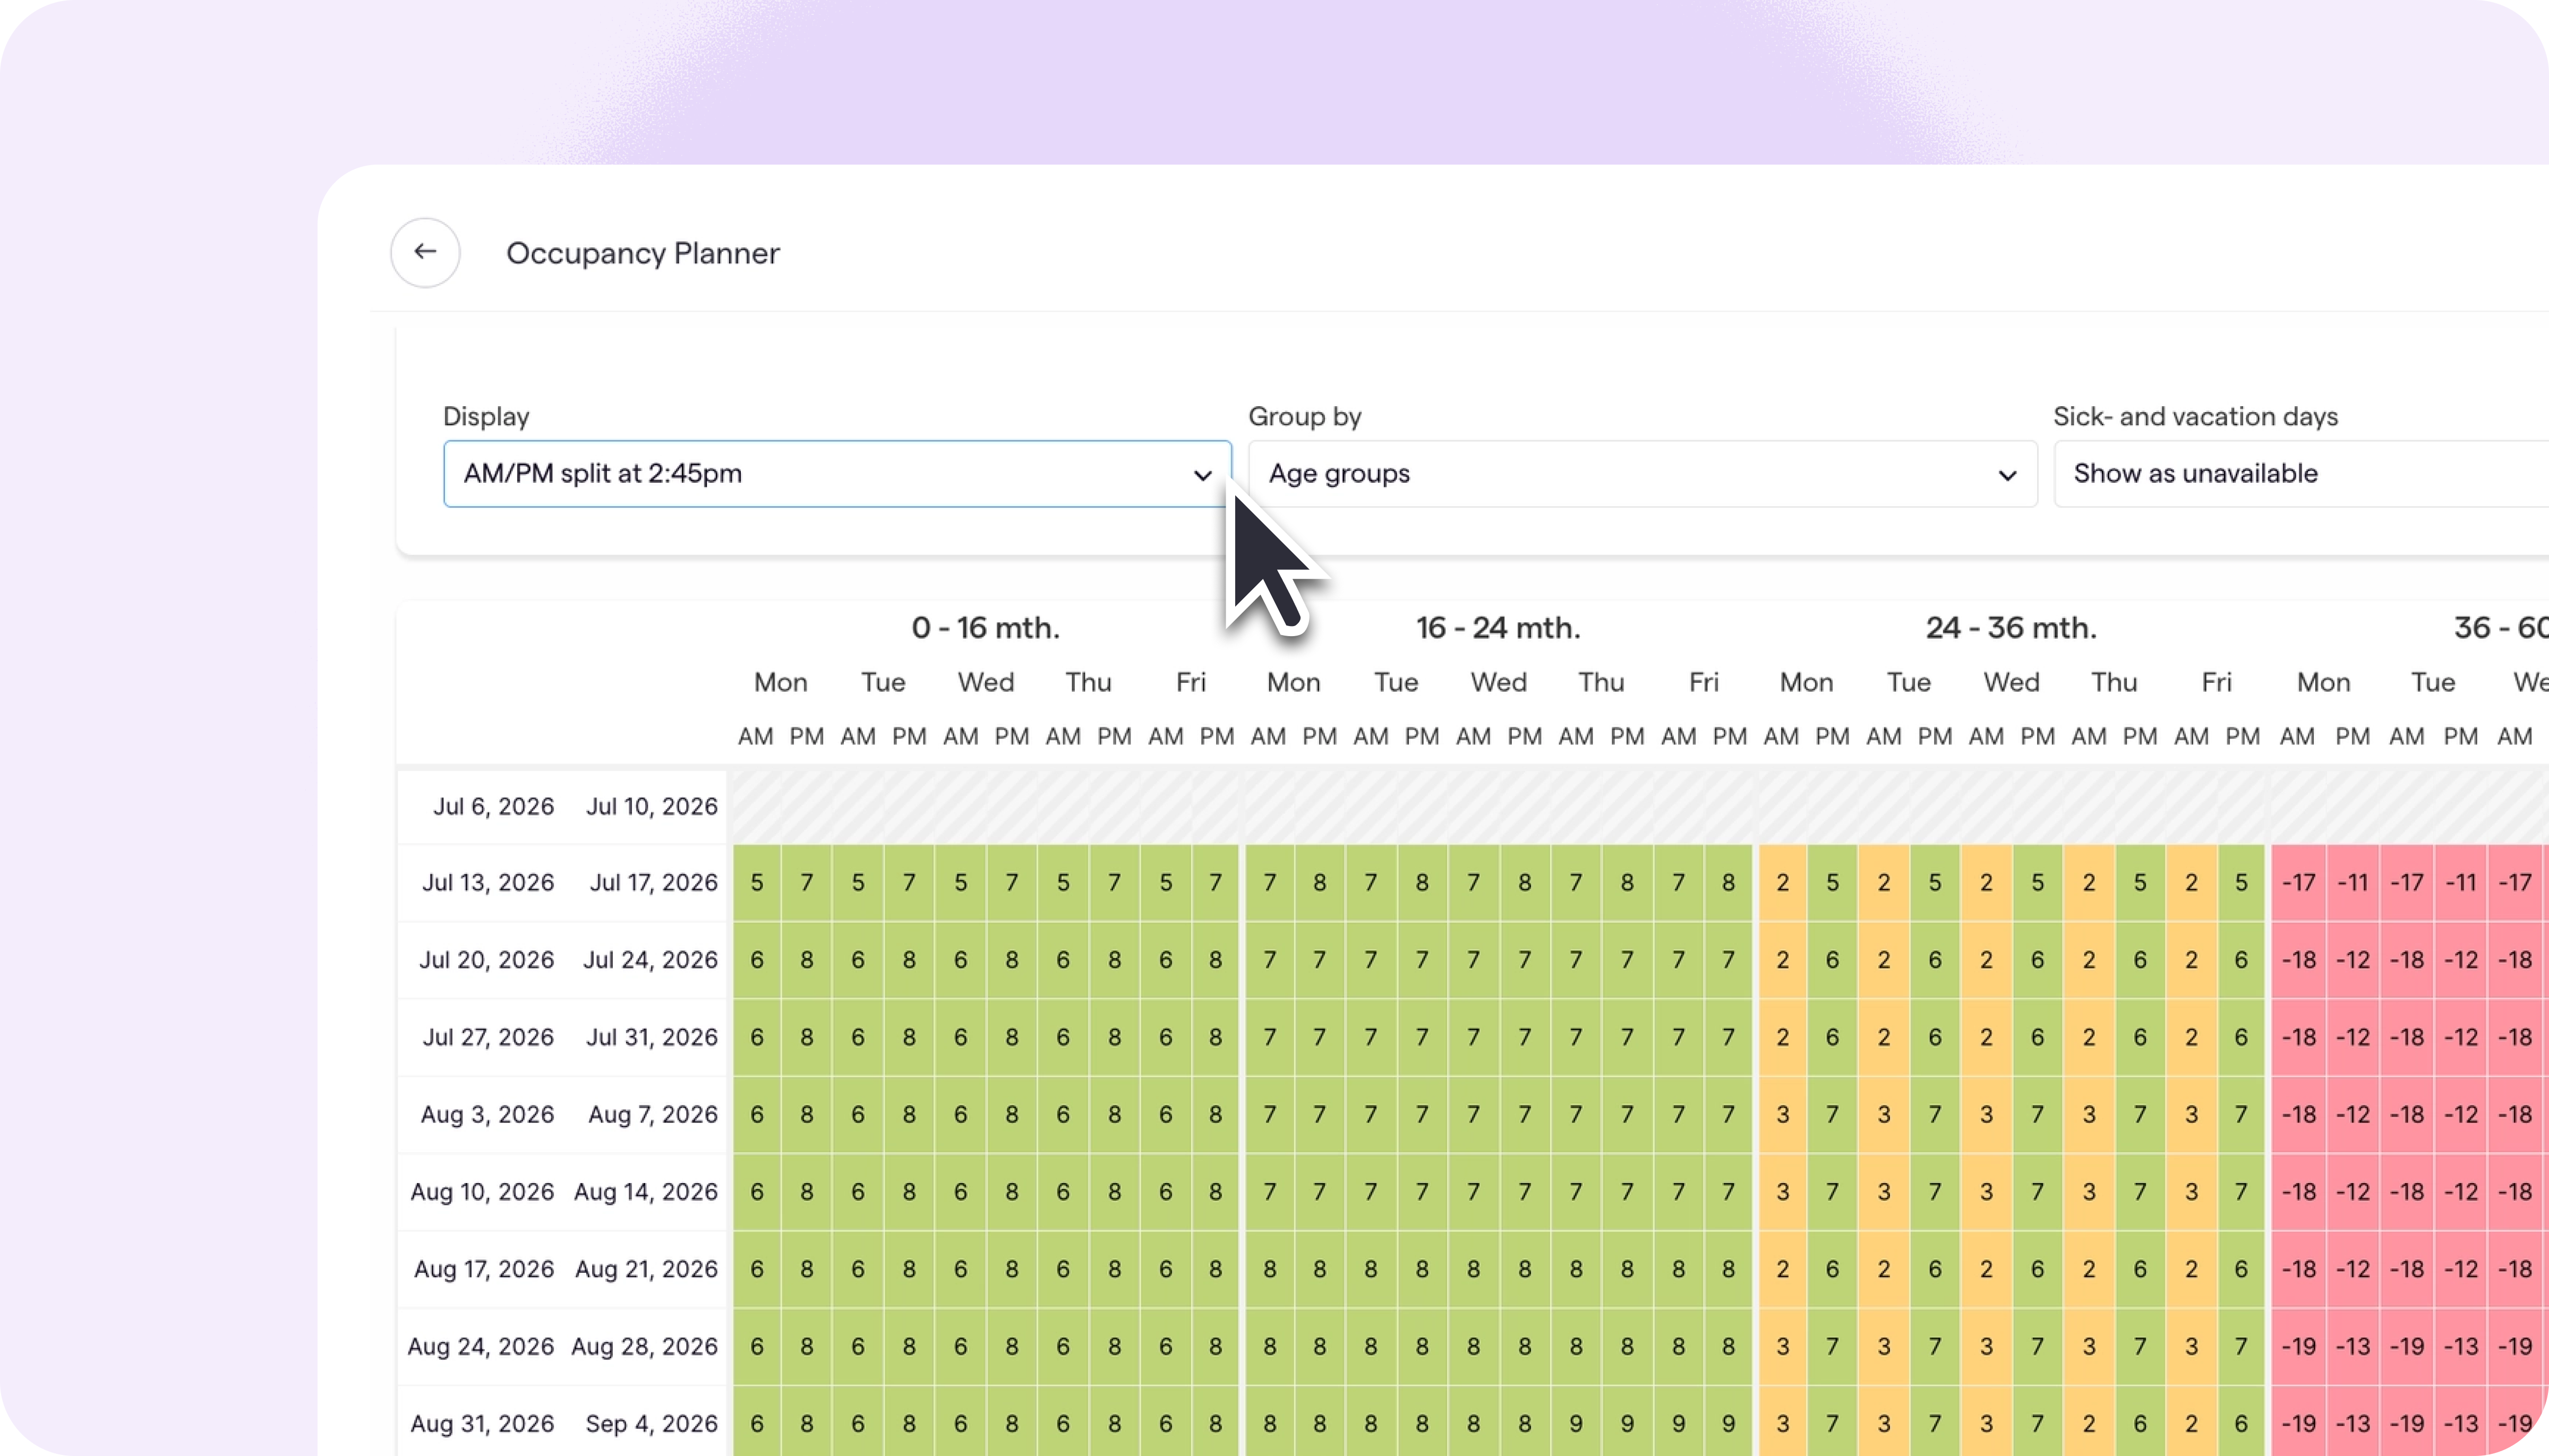
Task: Click the red -11 cell in Jul 13 Mon PM
Action: [x=2352, y=883]
